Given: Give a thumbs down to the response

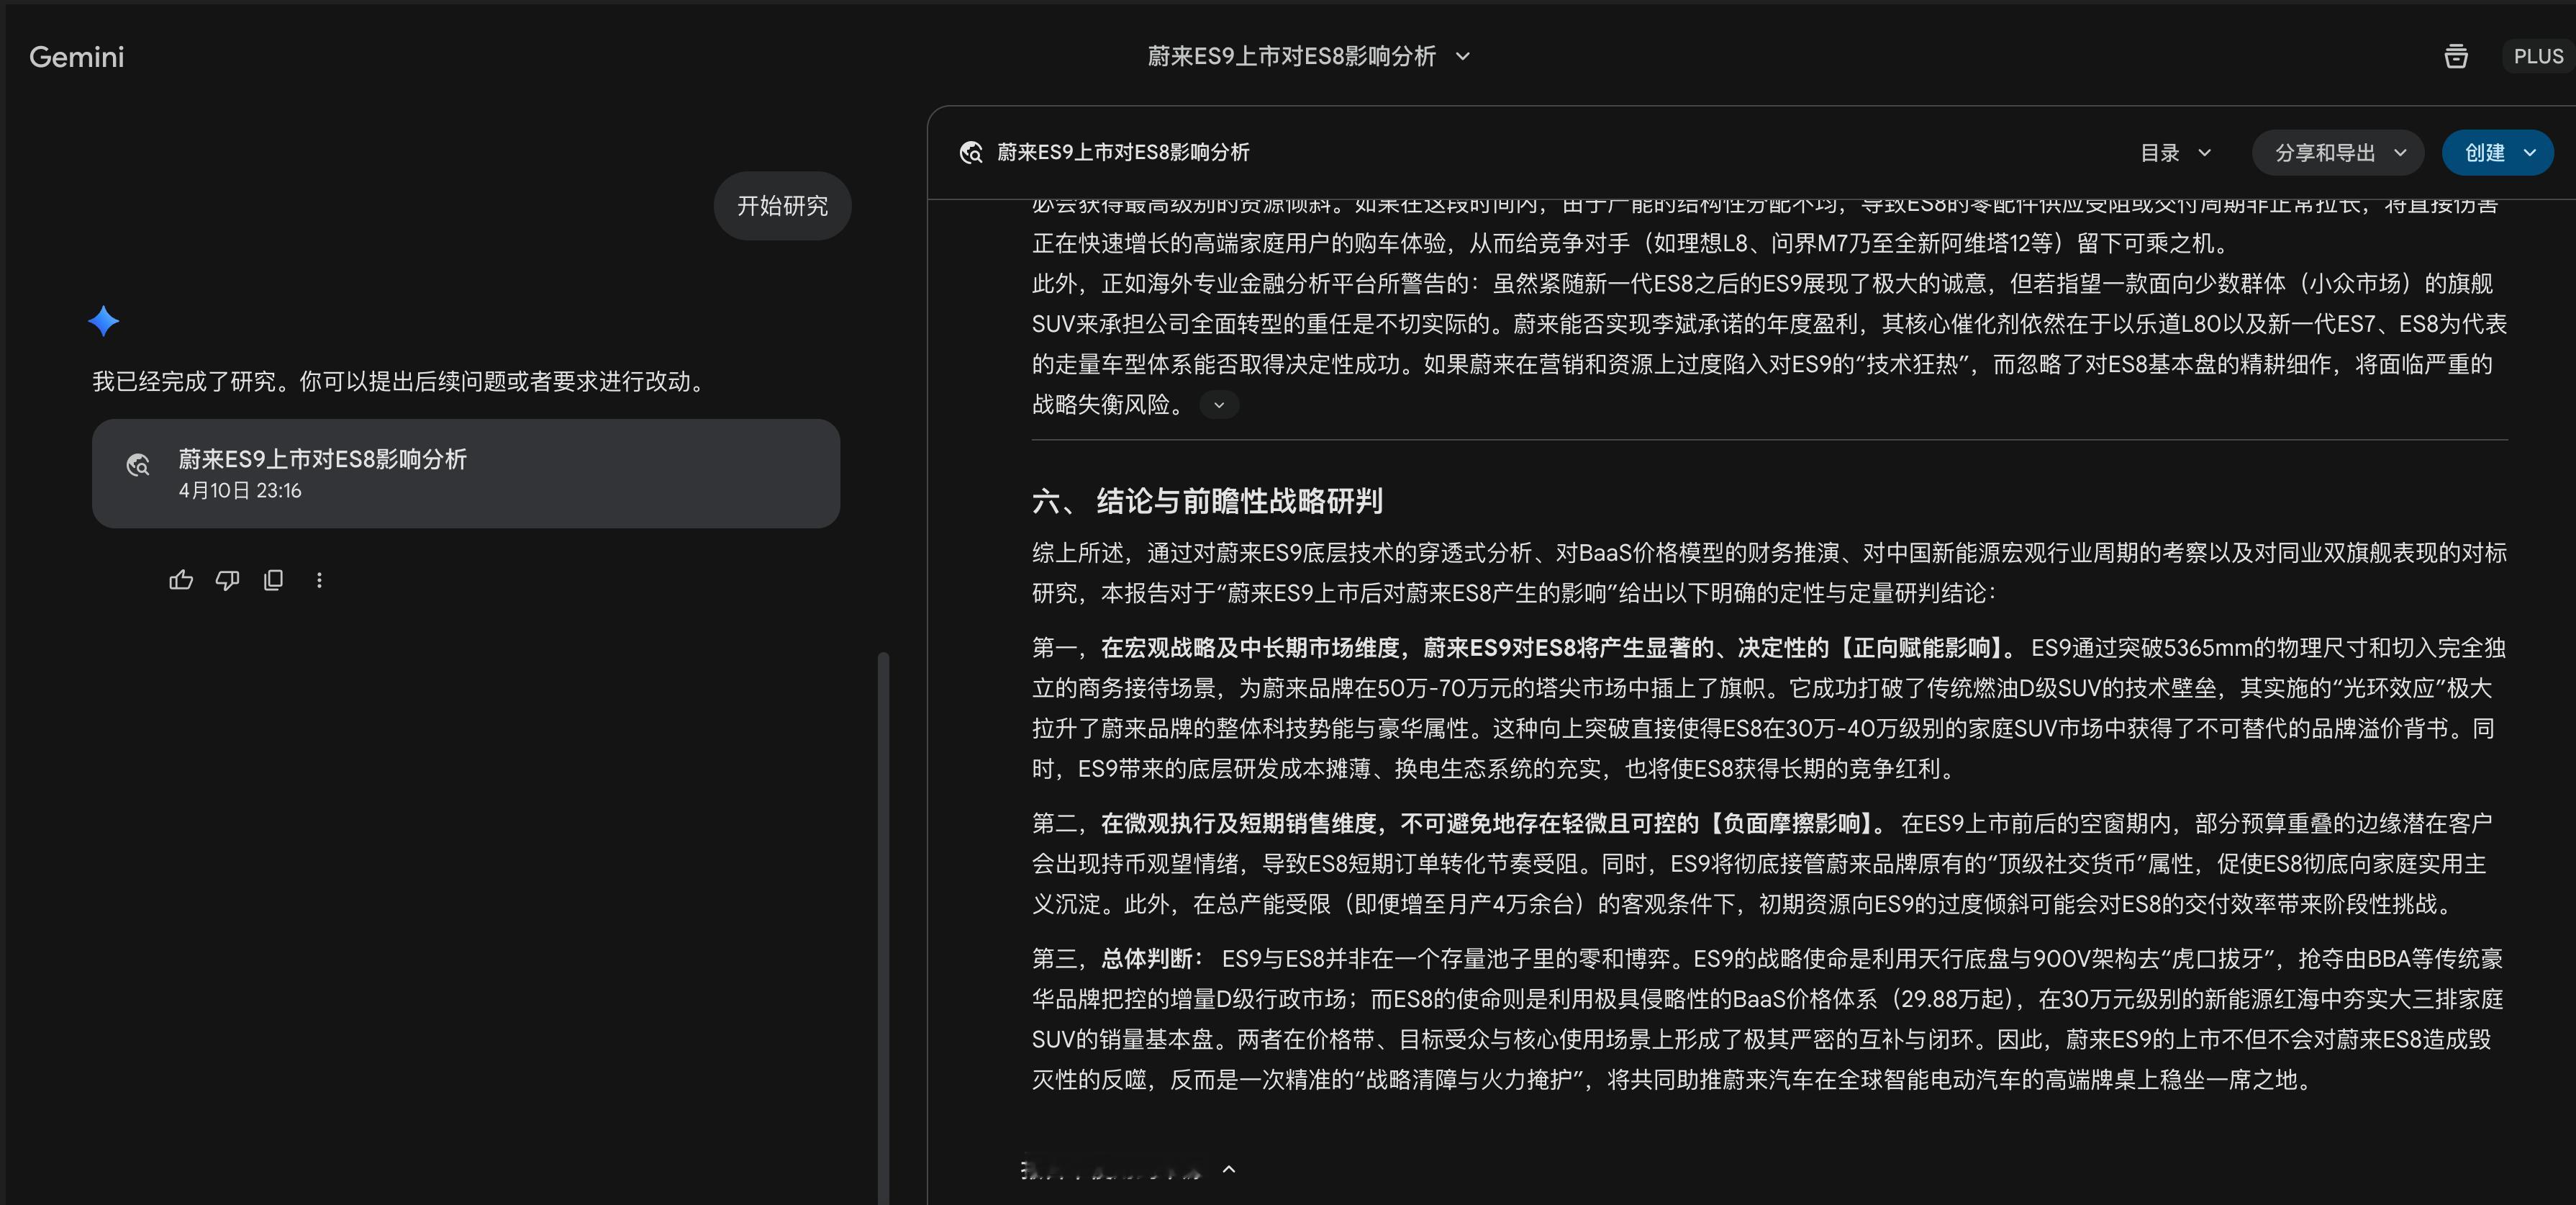Looking at the screenshot, I should (x=227, y=580).
